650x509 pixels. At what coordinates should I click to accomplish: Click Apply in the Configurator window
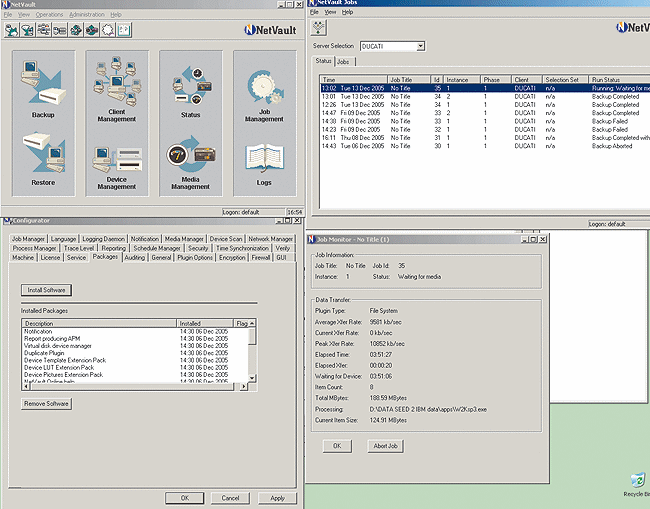click(277, 498)
